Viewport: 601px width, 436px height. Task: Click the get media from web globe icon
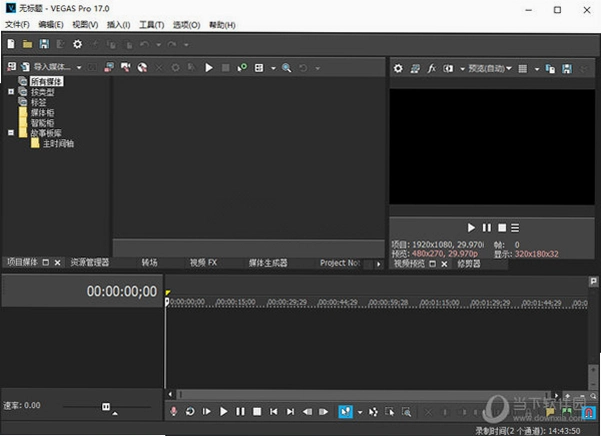142,67
